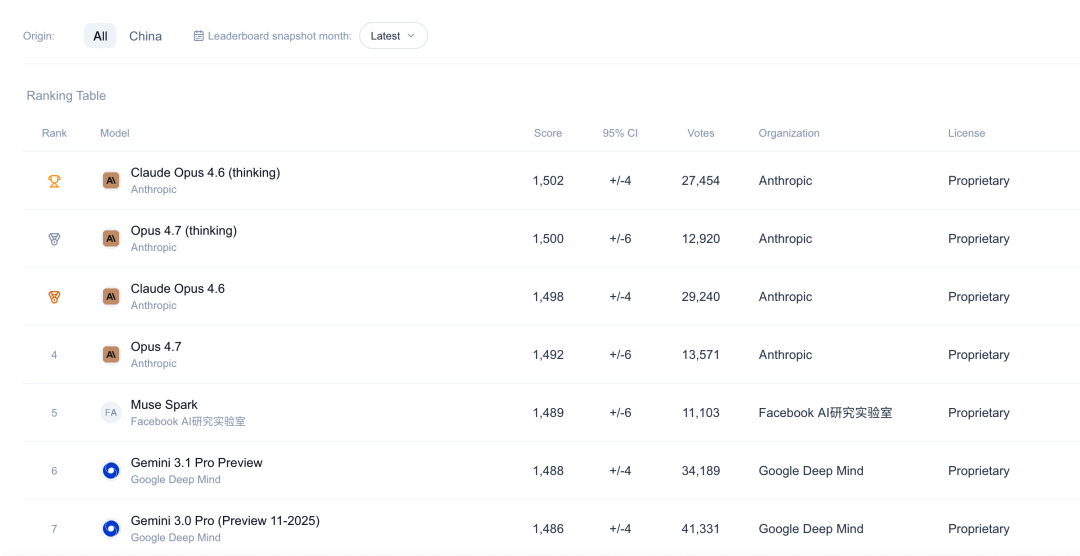Click Proprietary license in Muse Spark row

pyautogui.click(x=979, y=413)
